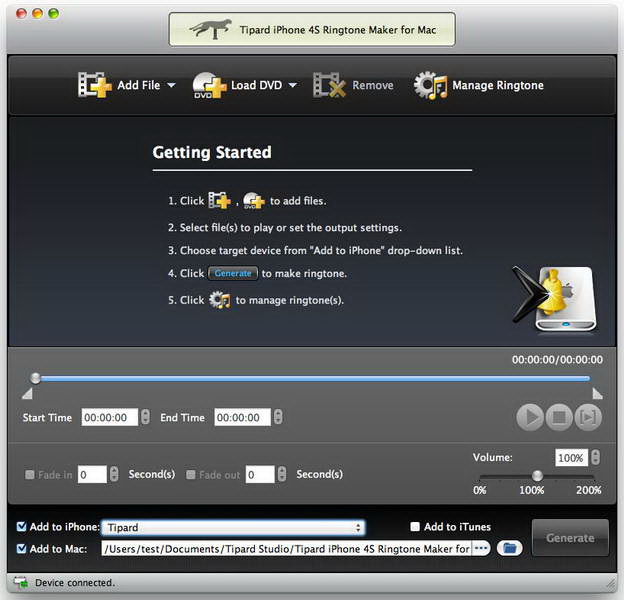Click the Fade in seconds stepper
The width and height of the screenshot is (624, 600).
114,474
